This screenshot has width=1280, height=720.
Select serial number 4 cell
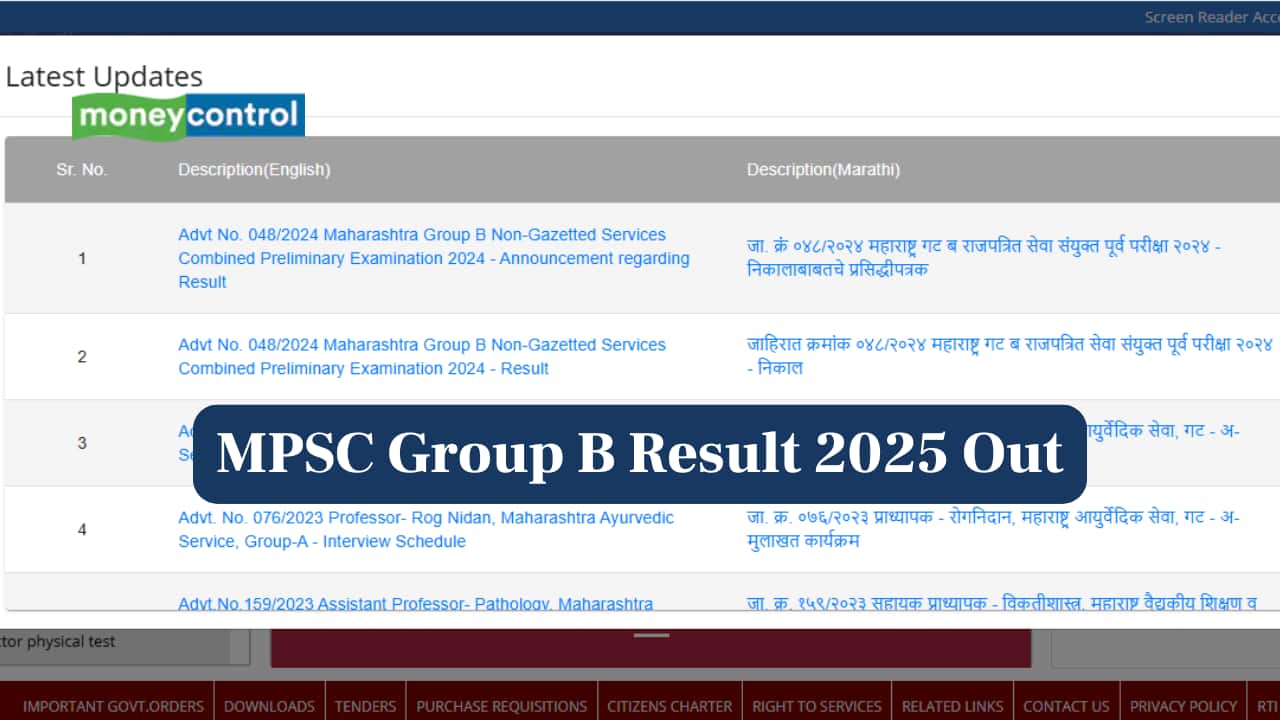82,529
